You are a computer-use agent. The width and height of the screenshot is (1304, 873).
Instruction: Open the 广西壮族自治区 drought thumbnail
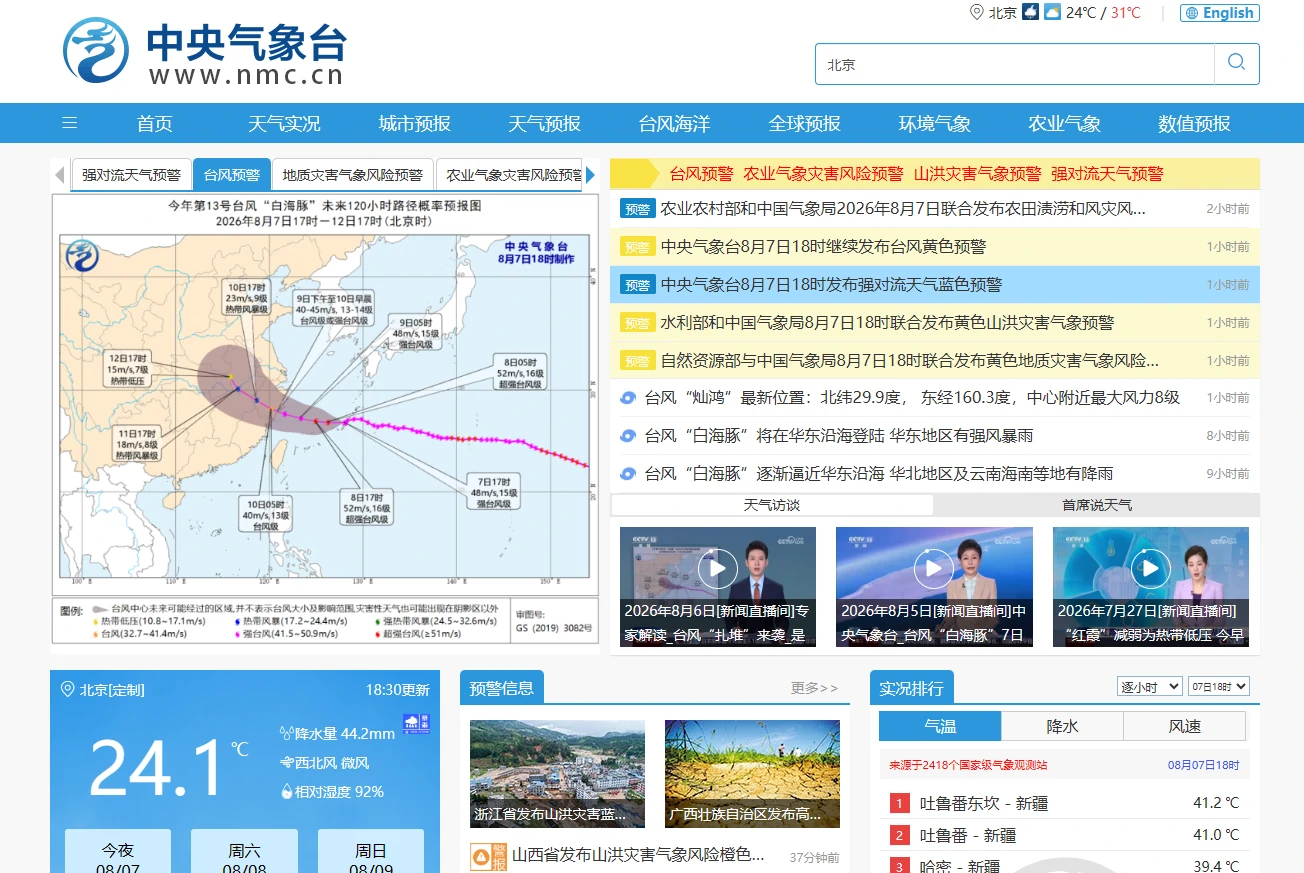[752, 774]
